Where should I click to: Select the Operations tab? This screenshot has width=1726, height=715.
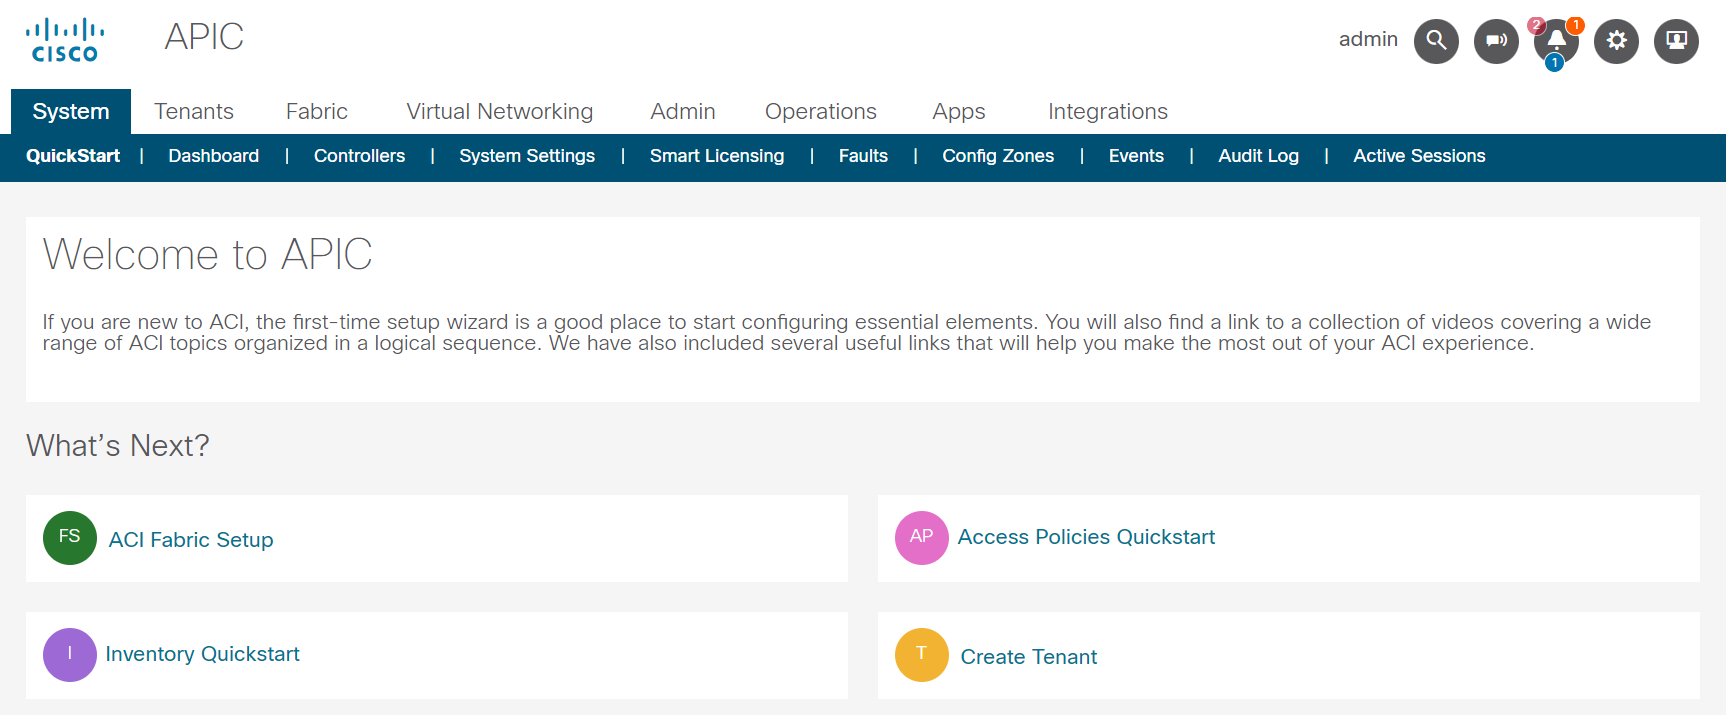[820, 111]
